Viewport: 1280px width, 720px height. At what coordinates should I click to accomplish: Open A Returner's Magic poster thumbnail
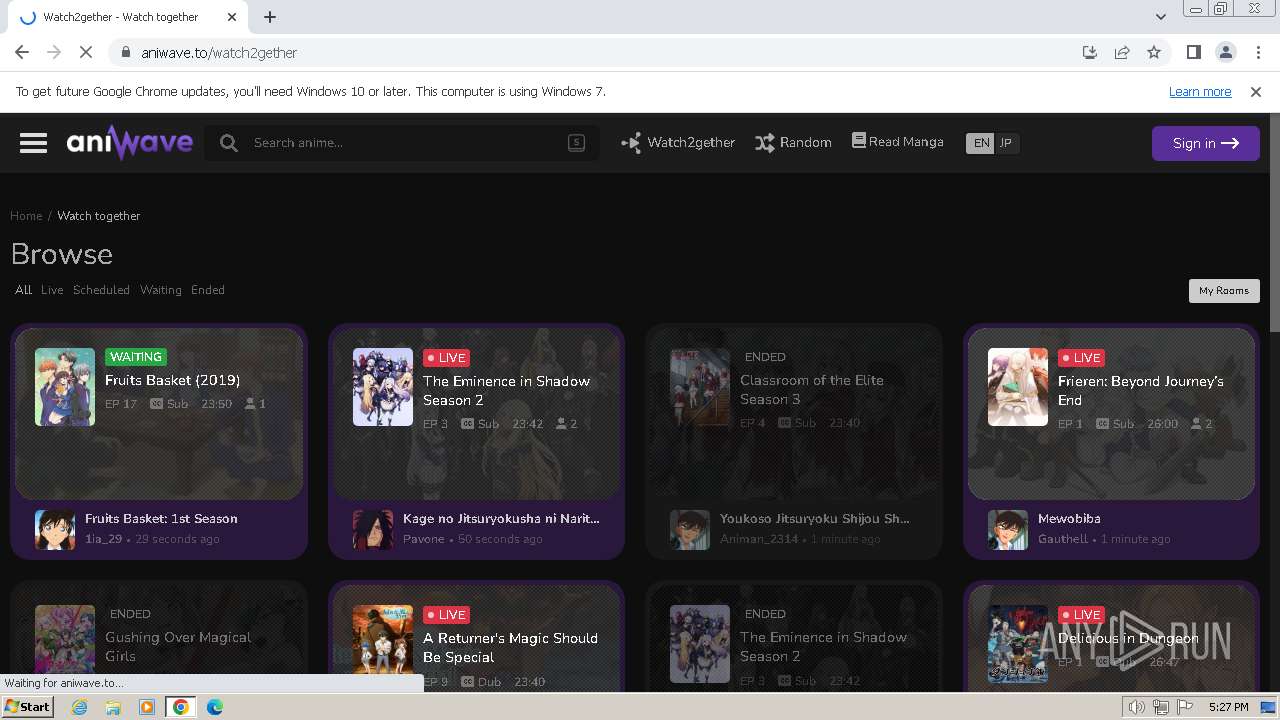[383, 643]
